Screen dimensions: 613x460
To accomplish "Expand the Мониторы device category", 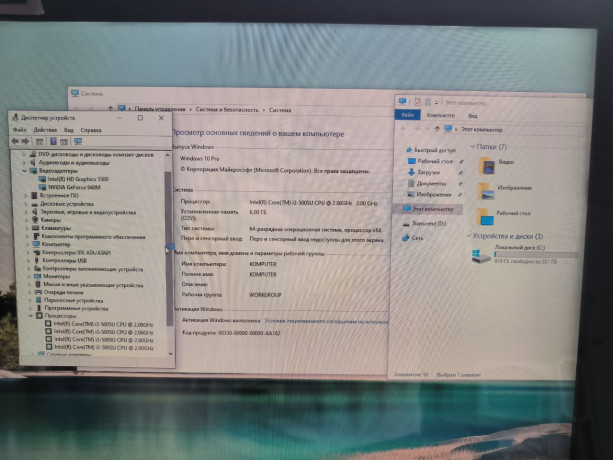I will (26, 275).
